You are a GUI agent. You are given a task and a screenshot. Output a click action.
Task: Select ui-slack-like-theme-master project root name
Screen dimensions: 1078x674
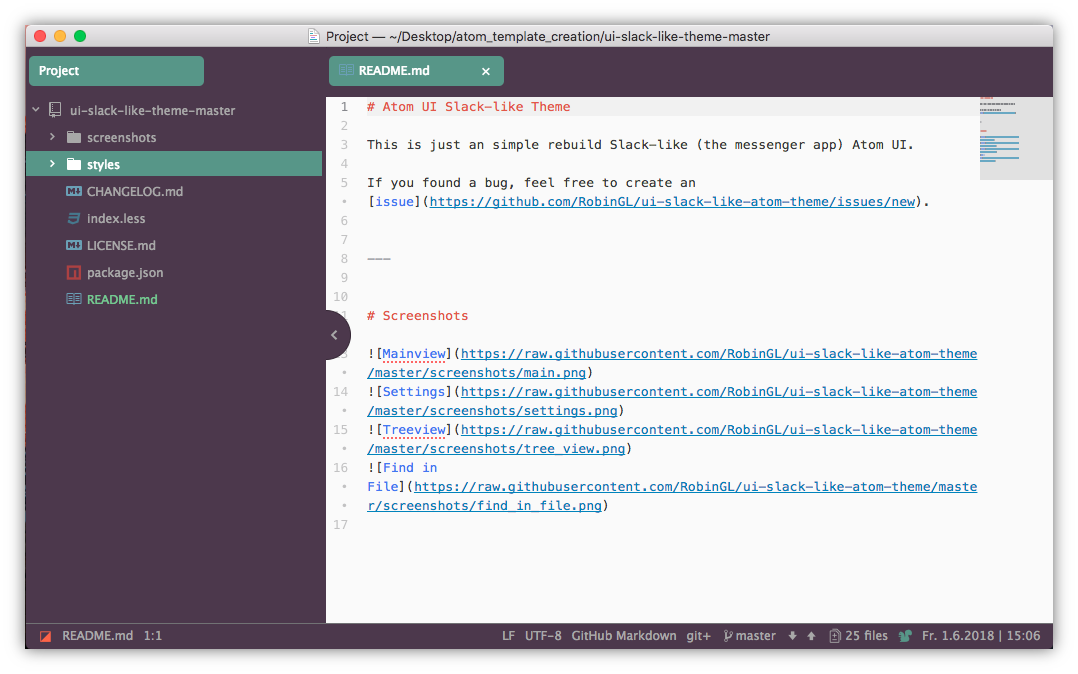pyautogui.click(x=153, y=110)
